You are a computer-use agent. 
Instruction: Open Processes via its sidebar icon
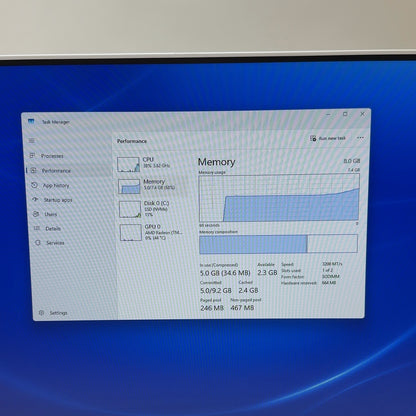[32, 155]
